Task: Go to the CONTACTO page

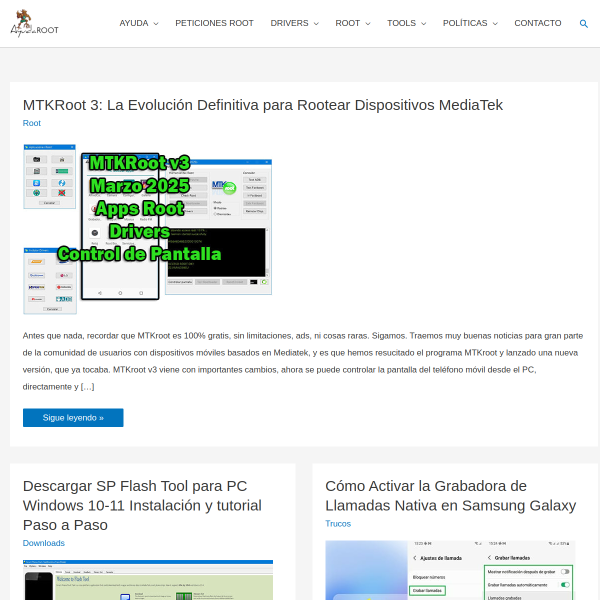Action: 538,23
